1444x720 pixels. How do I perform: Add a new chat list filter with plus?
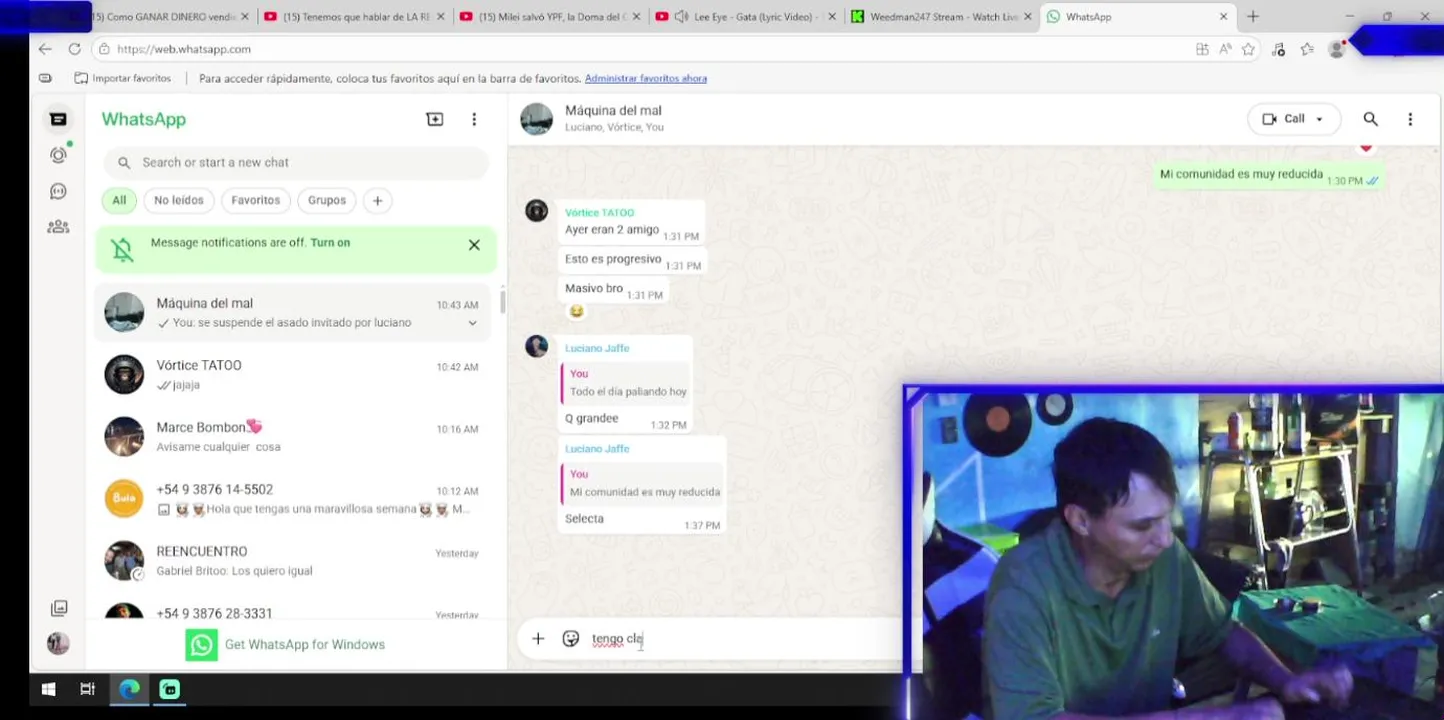[x=377, y=200]
